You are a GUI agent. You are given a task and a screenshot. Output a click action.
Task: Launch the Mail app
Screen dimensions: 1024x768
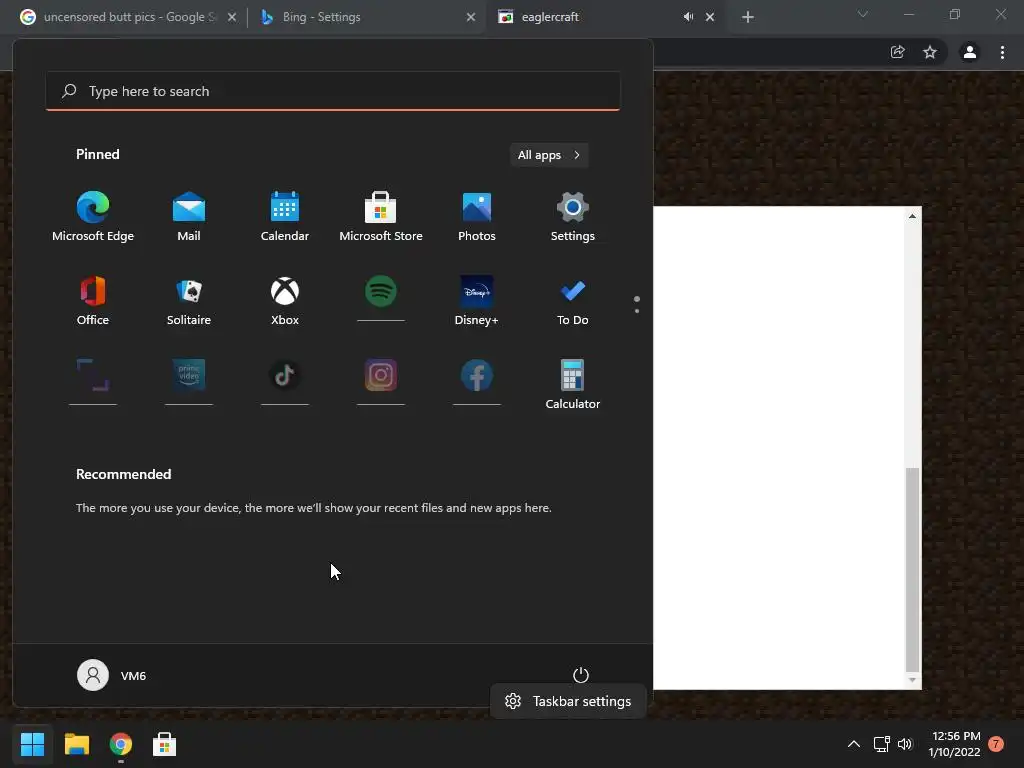click(189, 217)
